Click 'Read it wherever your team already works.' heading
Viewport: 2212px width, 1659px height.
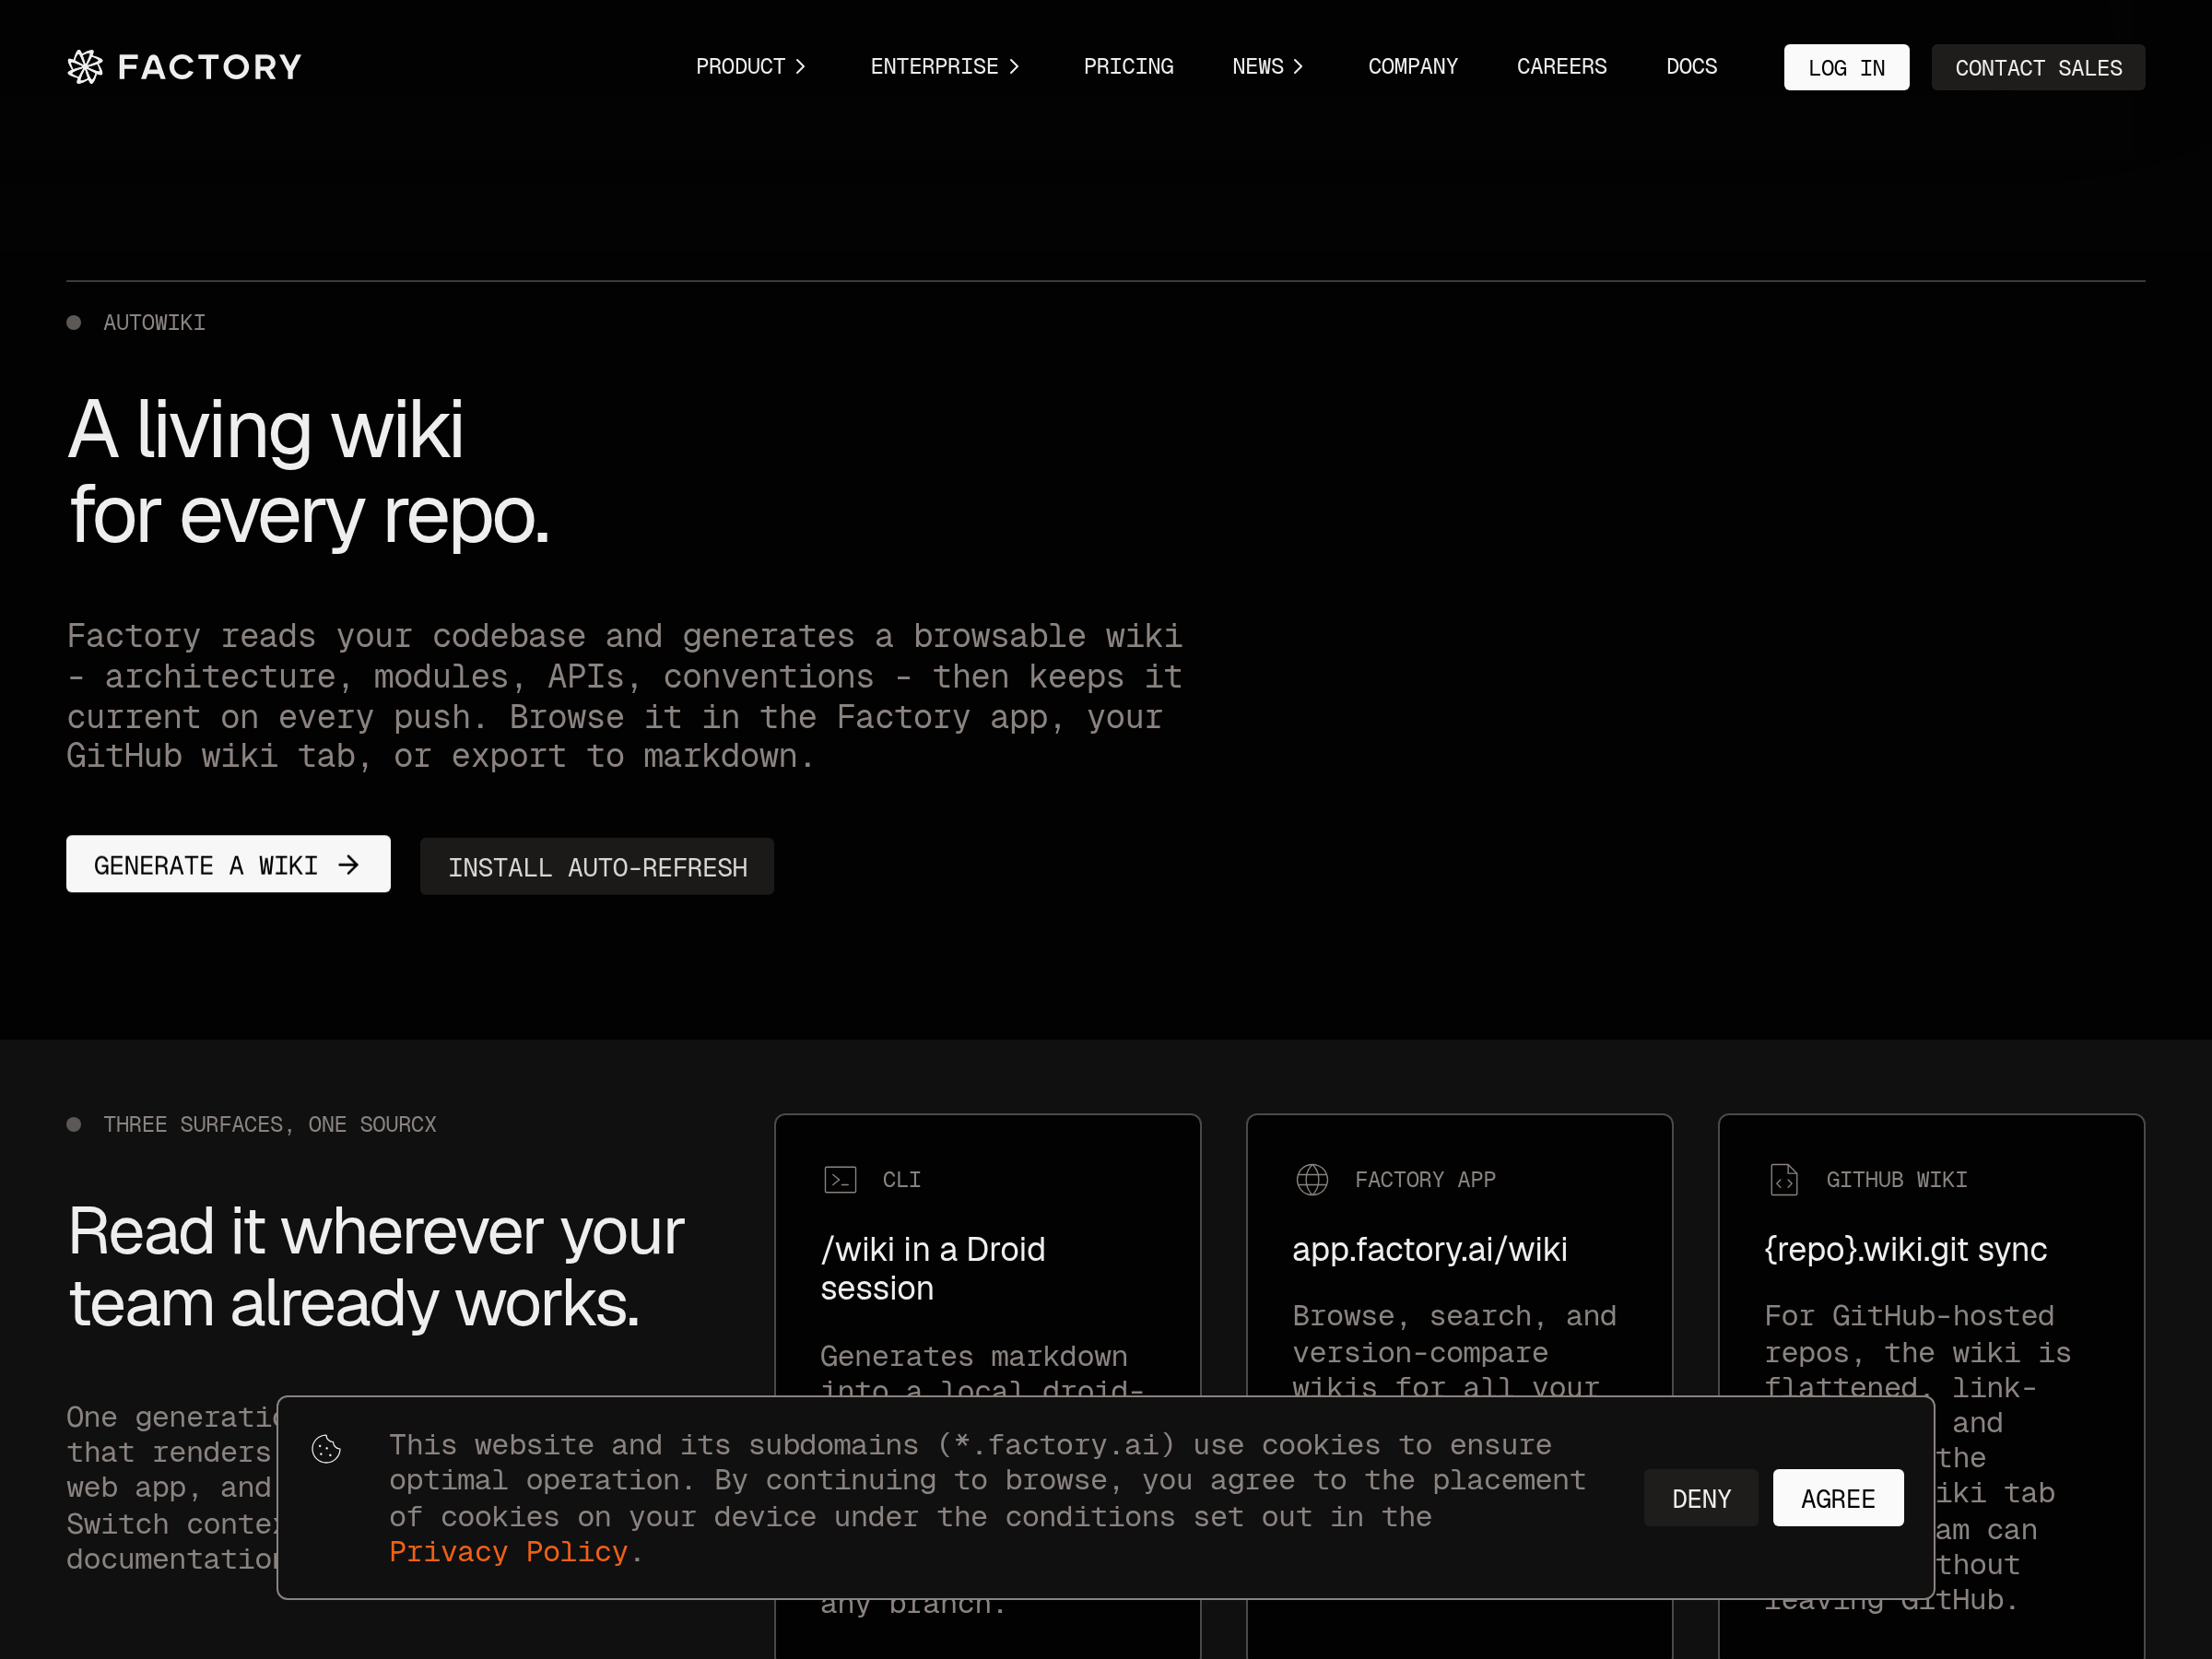point(376,1267)
